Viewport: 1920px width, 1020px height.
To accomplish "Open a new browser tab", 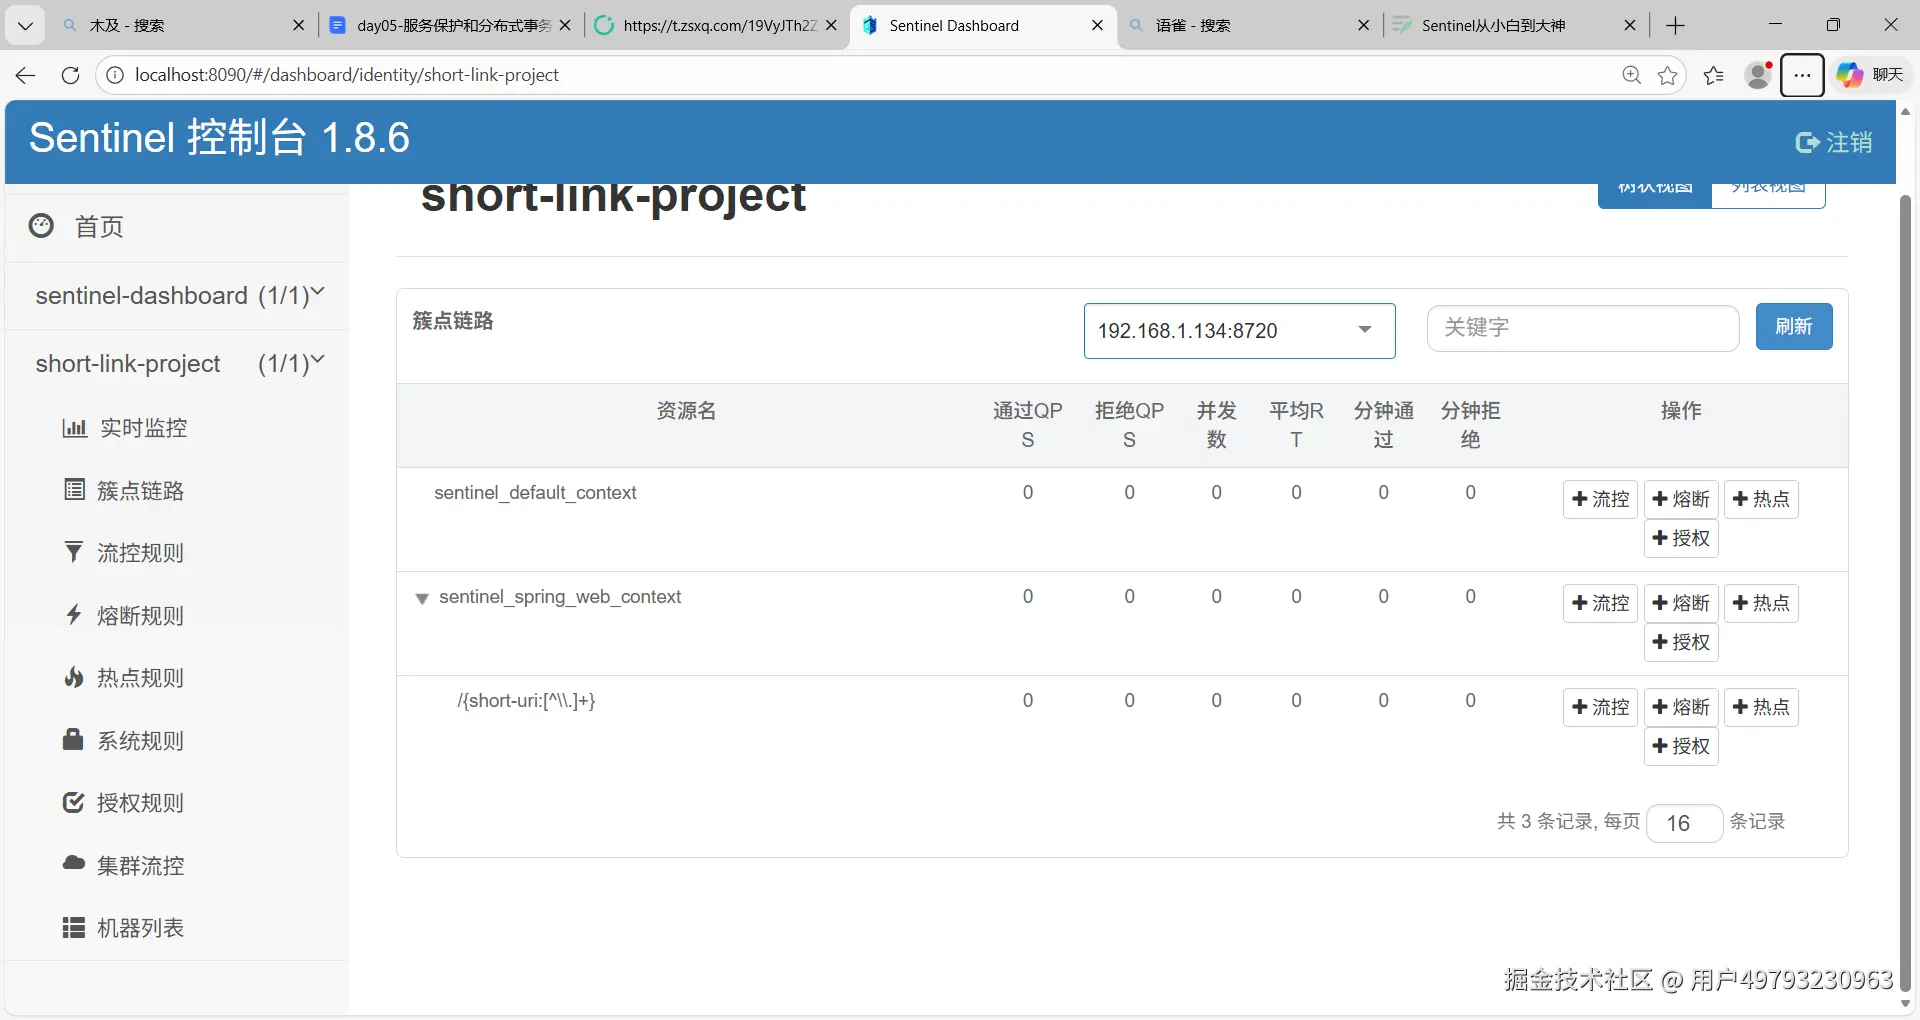I will 1676,26.
